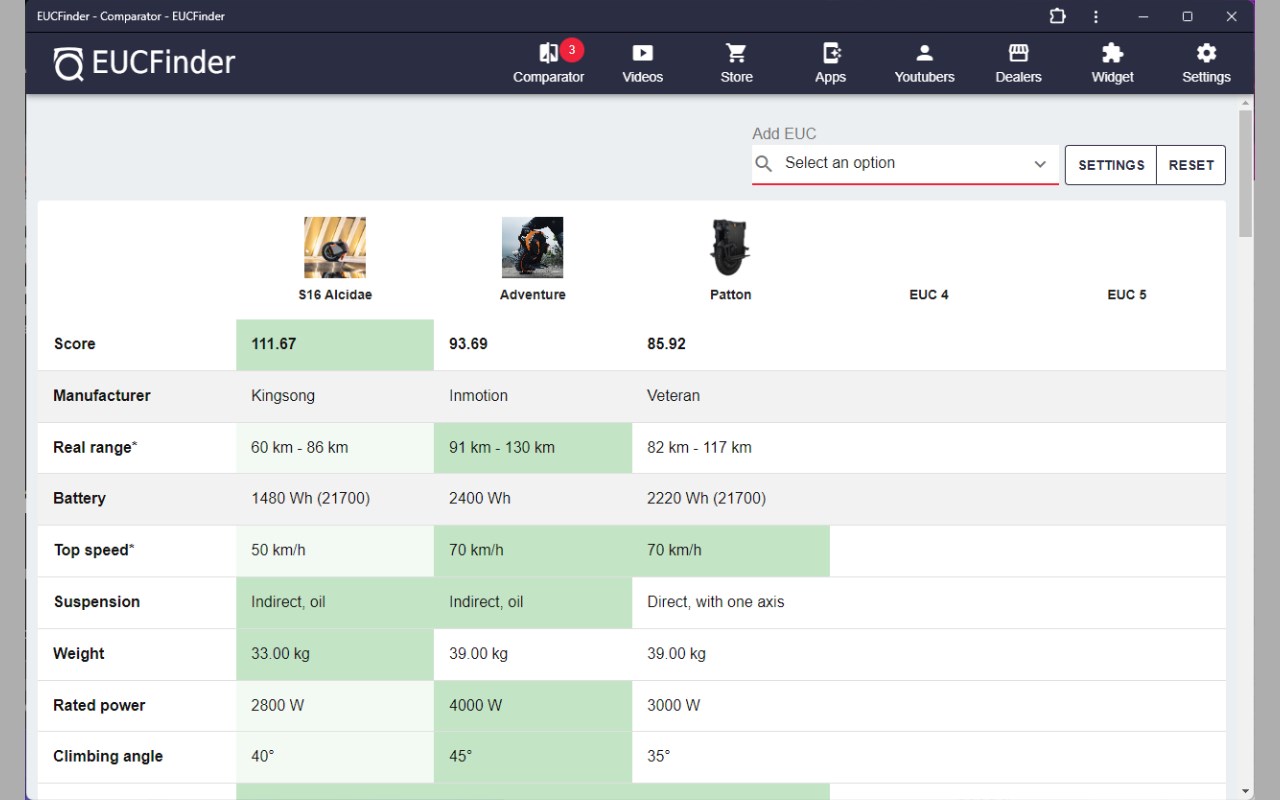
Task: Click the Top speed row label
Action: pyautogui.click(x=94, y=550)
